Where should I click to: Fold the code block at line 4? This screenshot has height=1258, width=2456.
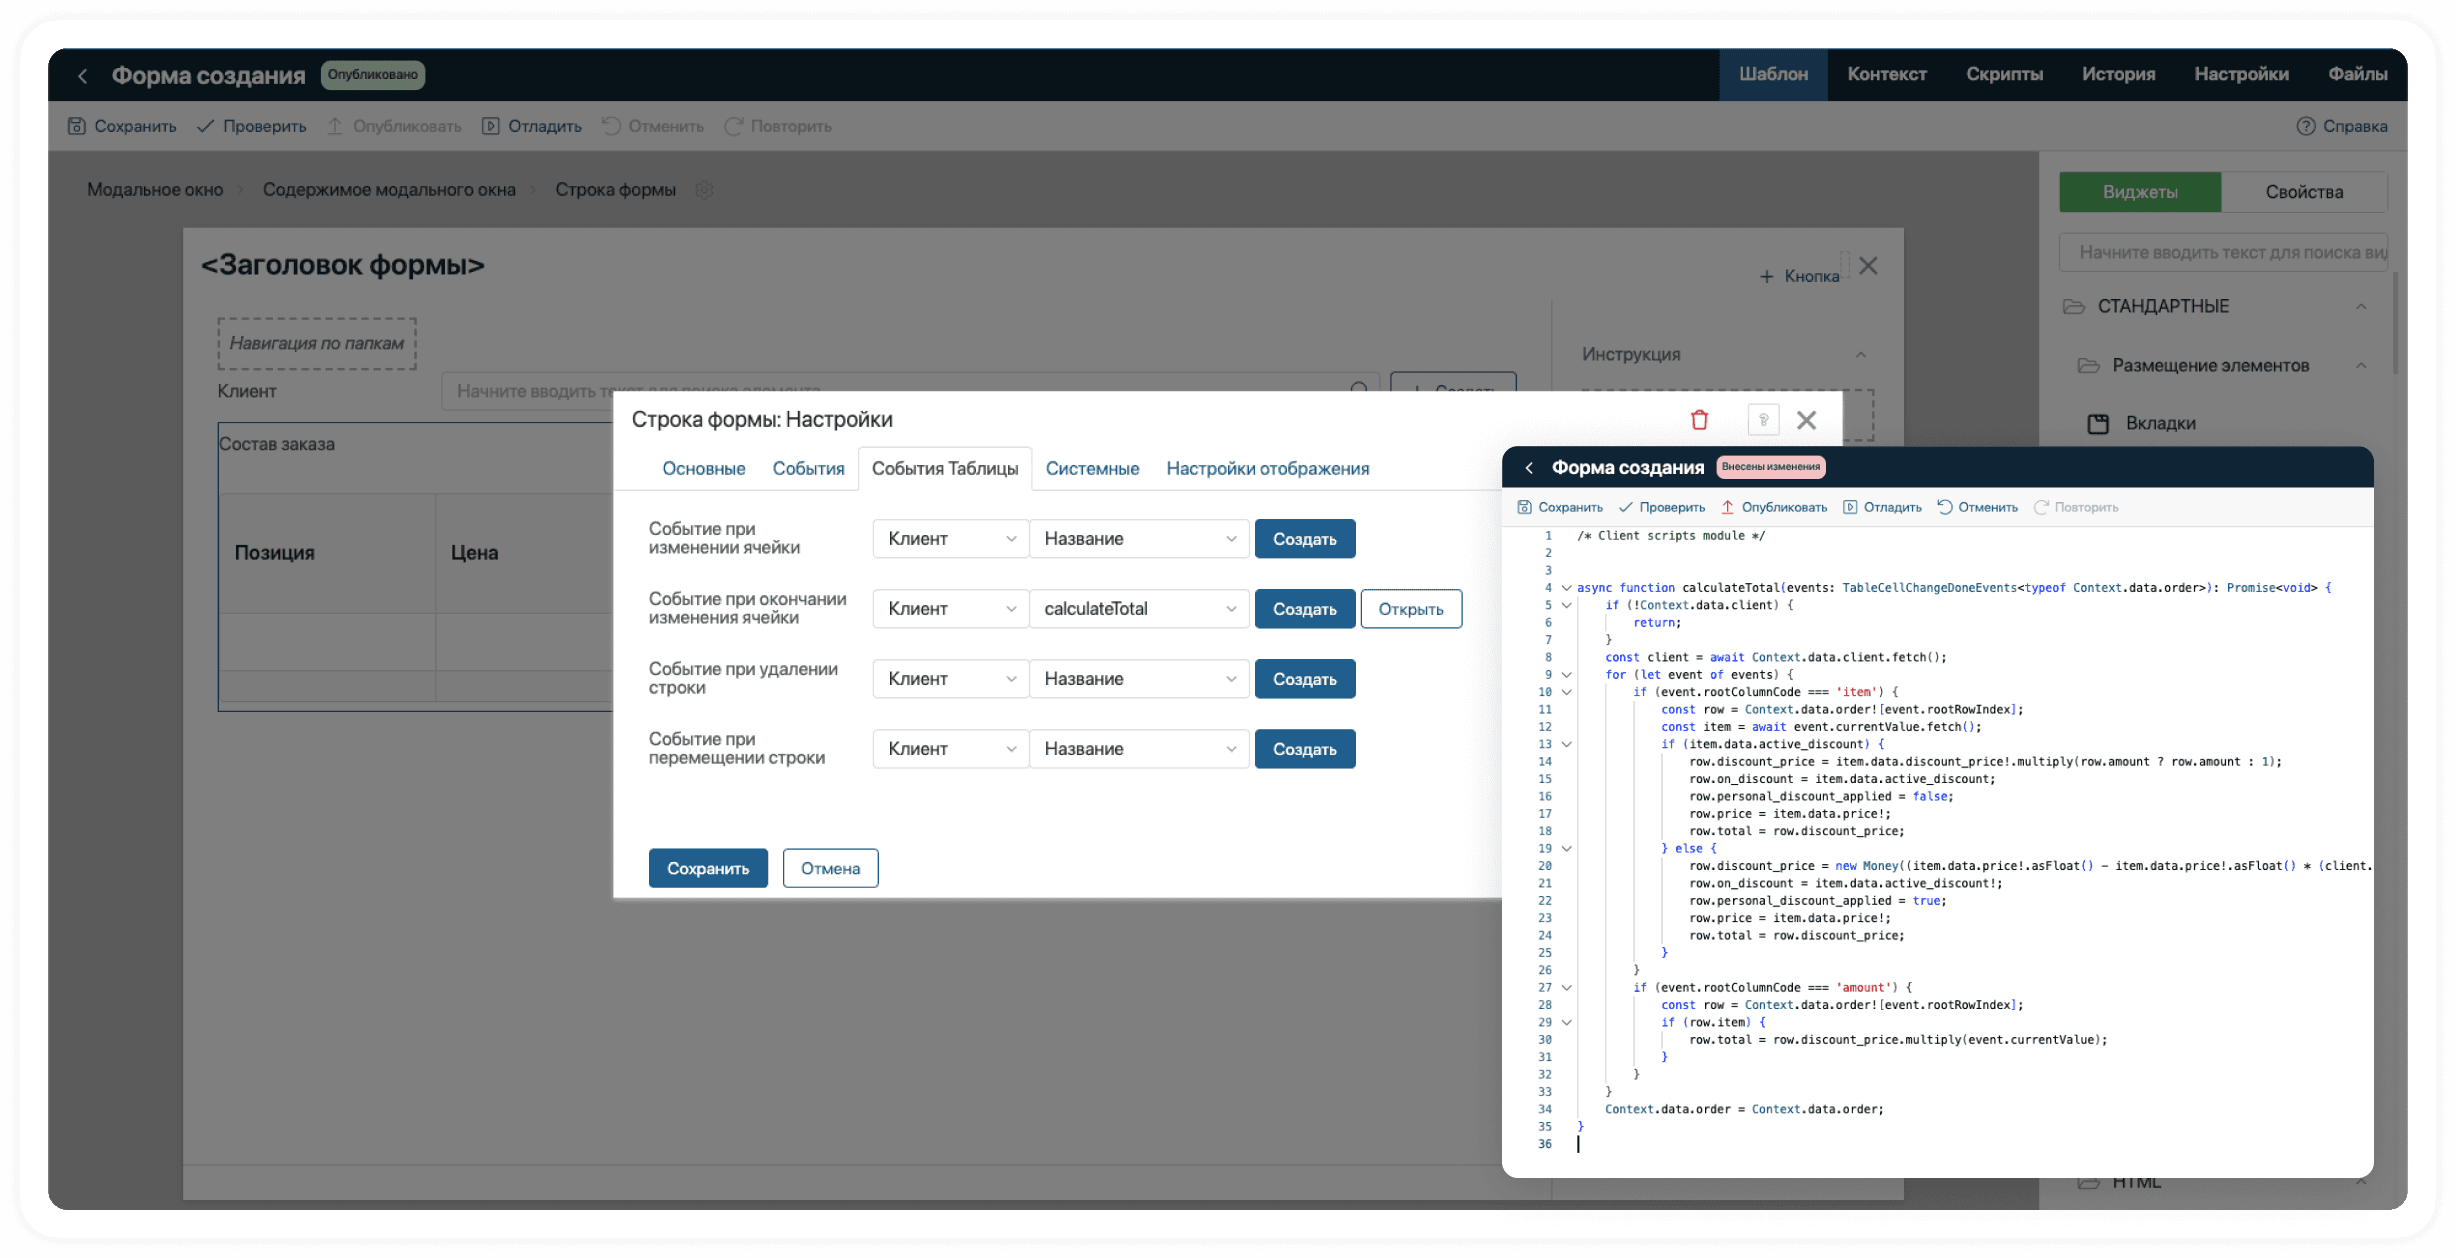click(x=1567, y=588)
